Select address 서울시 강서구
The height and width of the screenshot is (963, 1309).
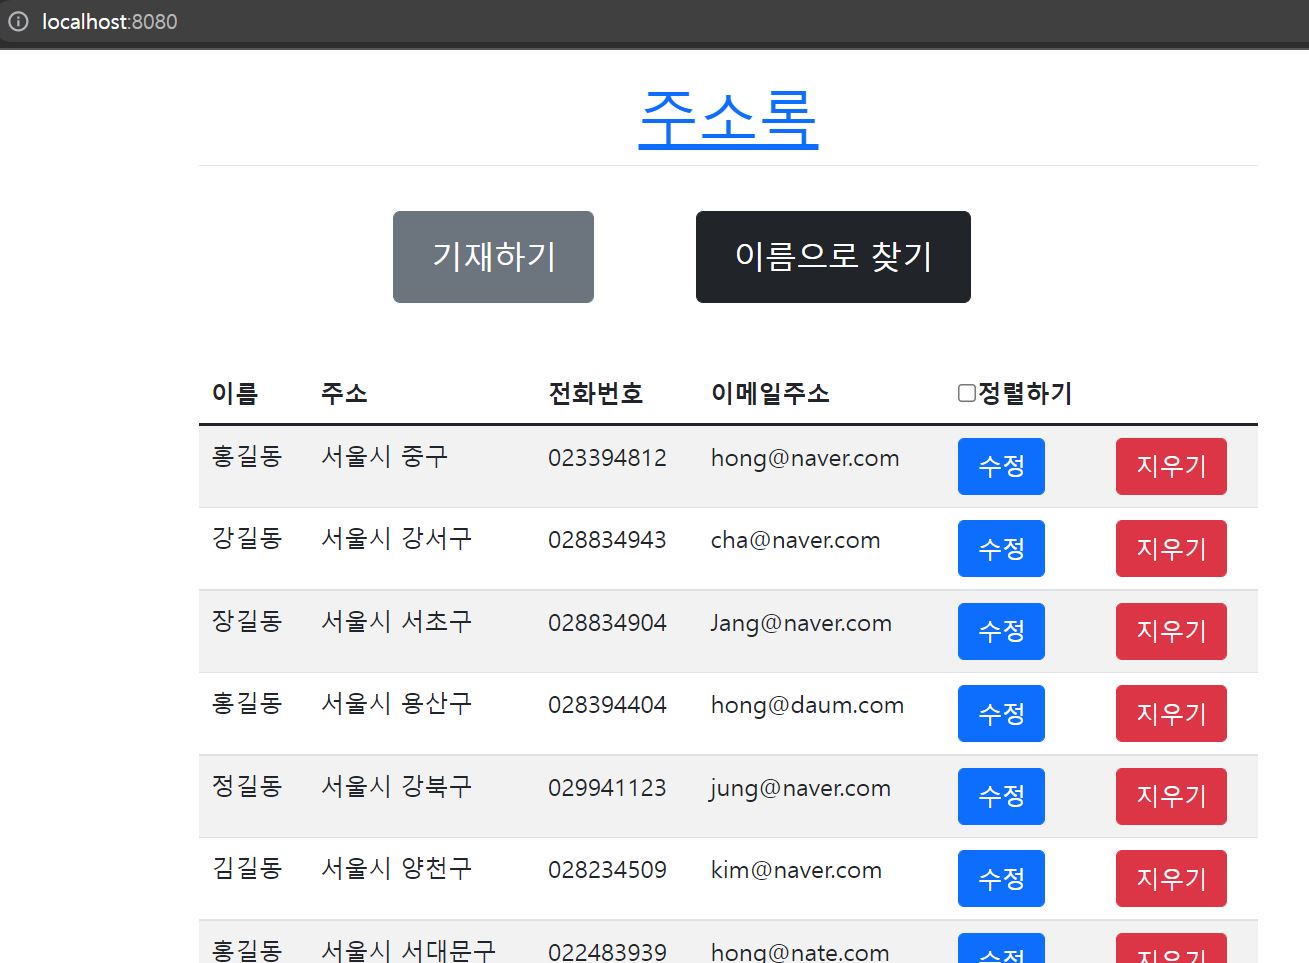click(396, 539)
